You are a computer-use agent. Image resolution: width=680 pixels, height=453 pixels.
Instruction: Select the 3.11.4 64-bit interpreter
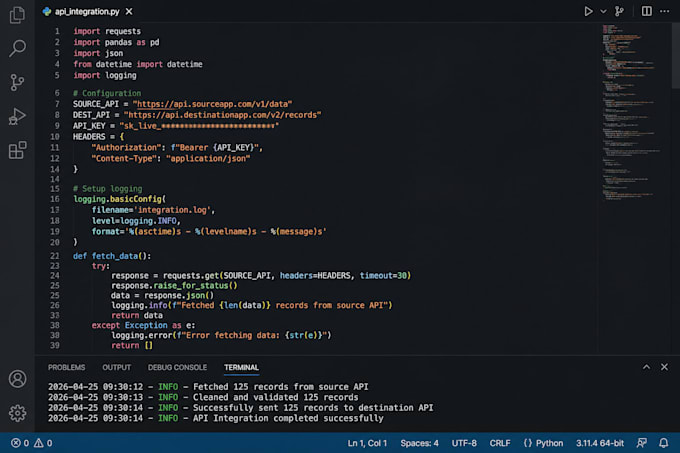(600, 443)
